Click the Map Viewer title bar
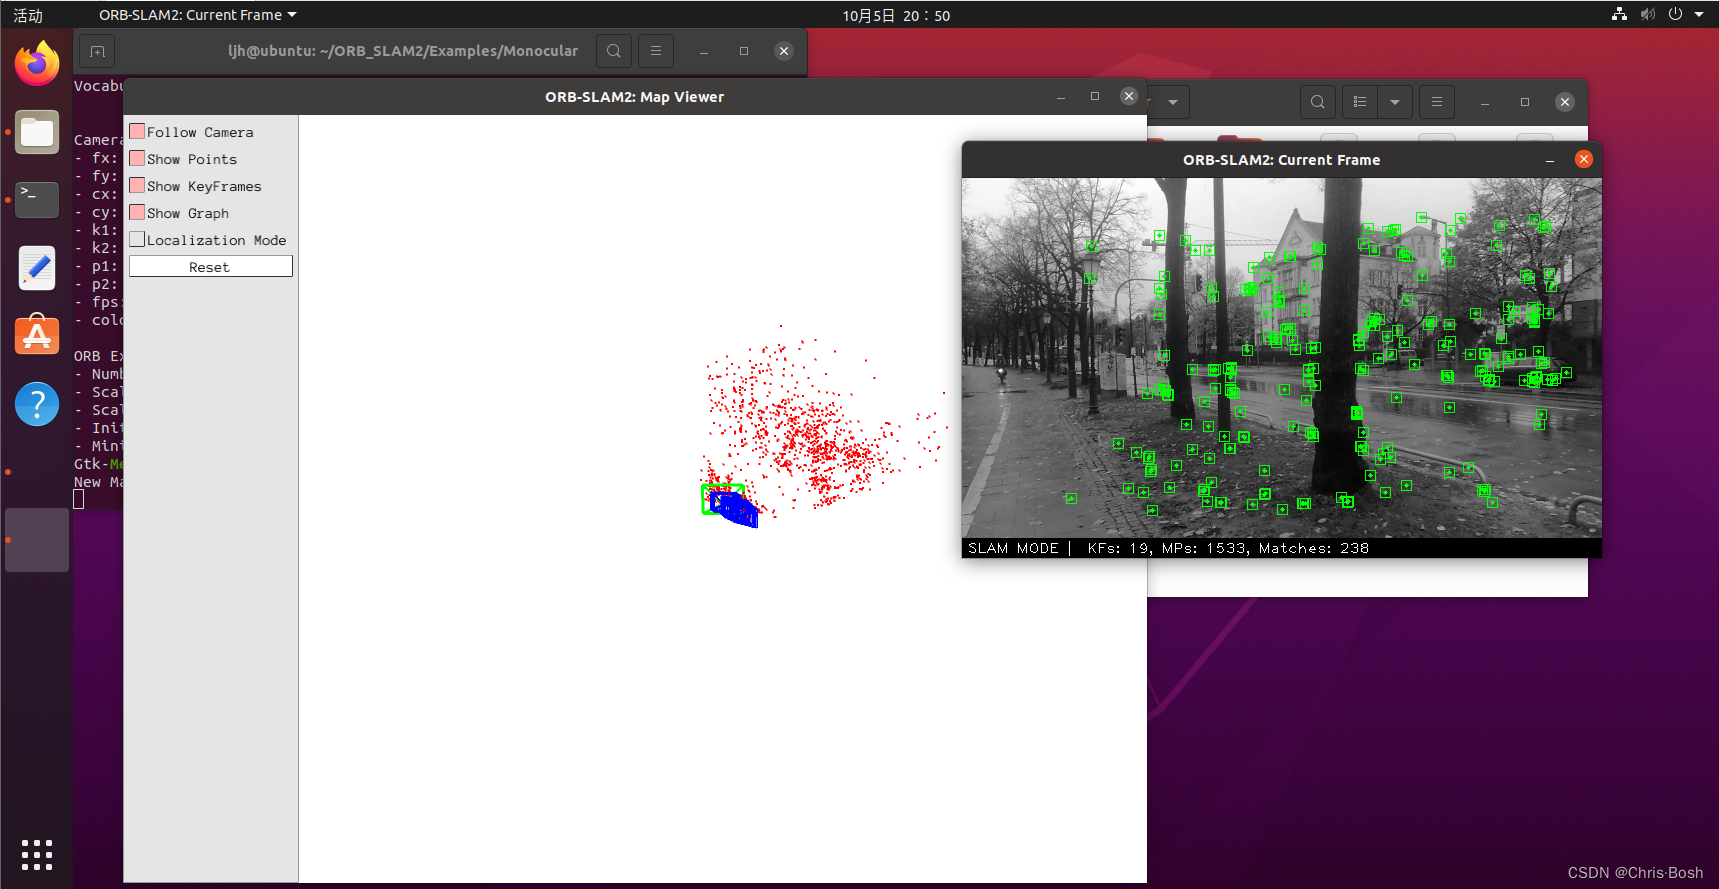1719x889 pixels. [x=634, y=97]
